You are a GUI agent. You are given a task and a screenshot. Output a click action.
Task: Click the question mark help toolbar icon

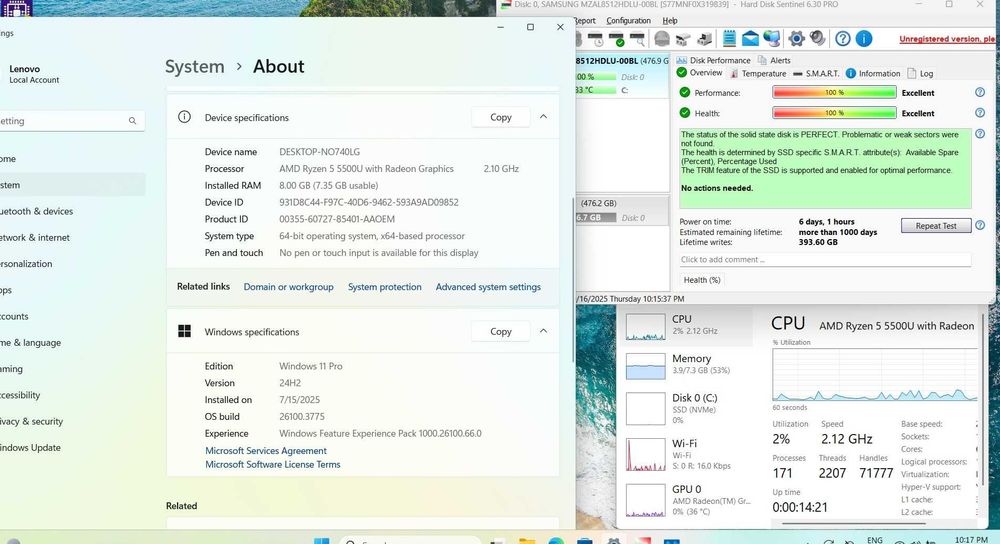click(x=842, y=39)
